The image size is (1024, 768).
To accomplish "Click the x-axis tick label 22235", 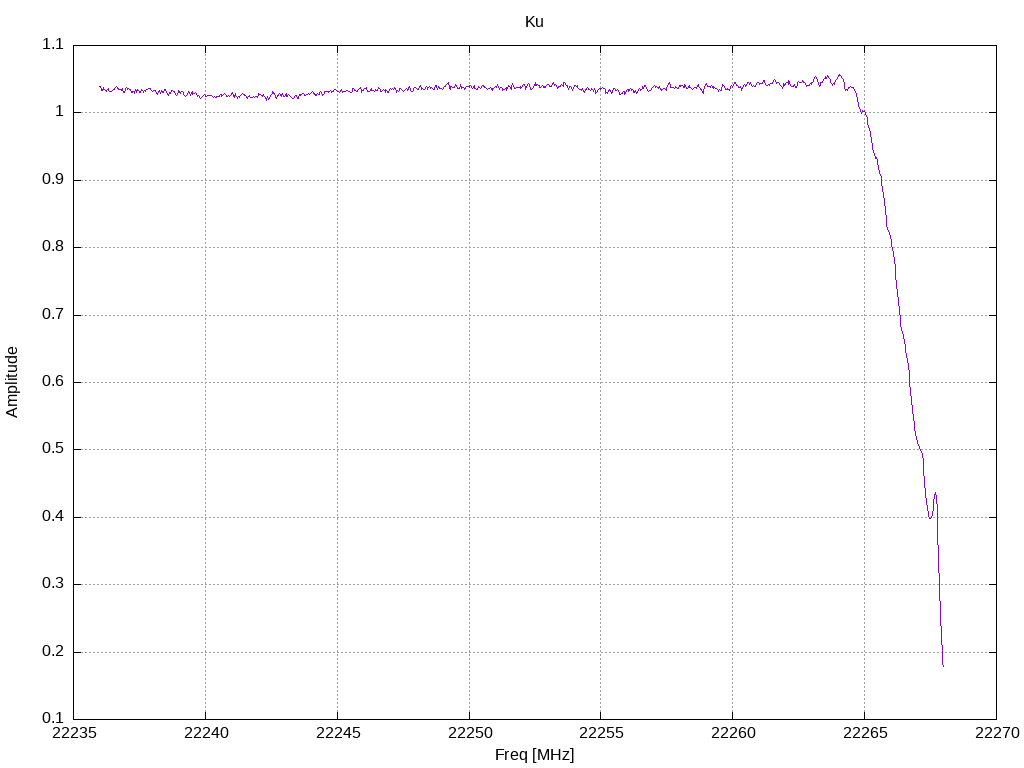I will click(74, 733).
